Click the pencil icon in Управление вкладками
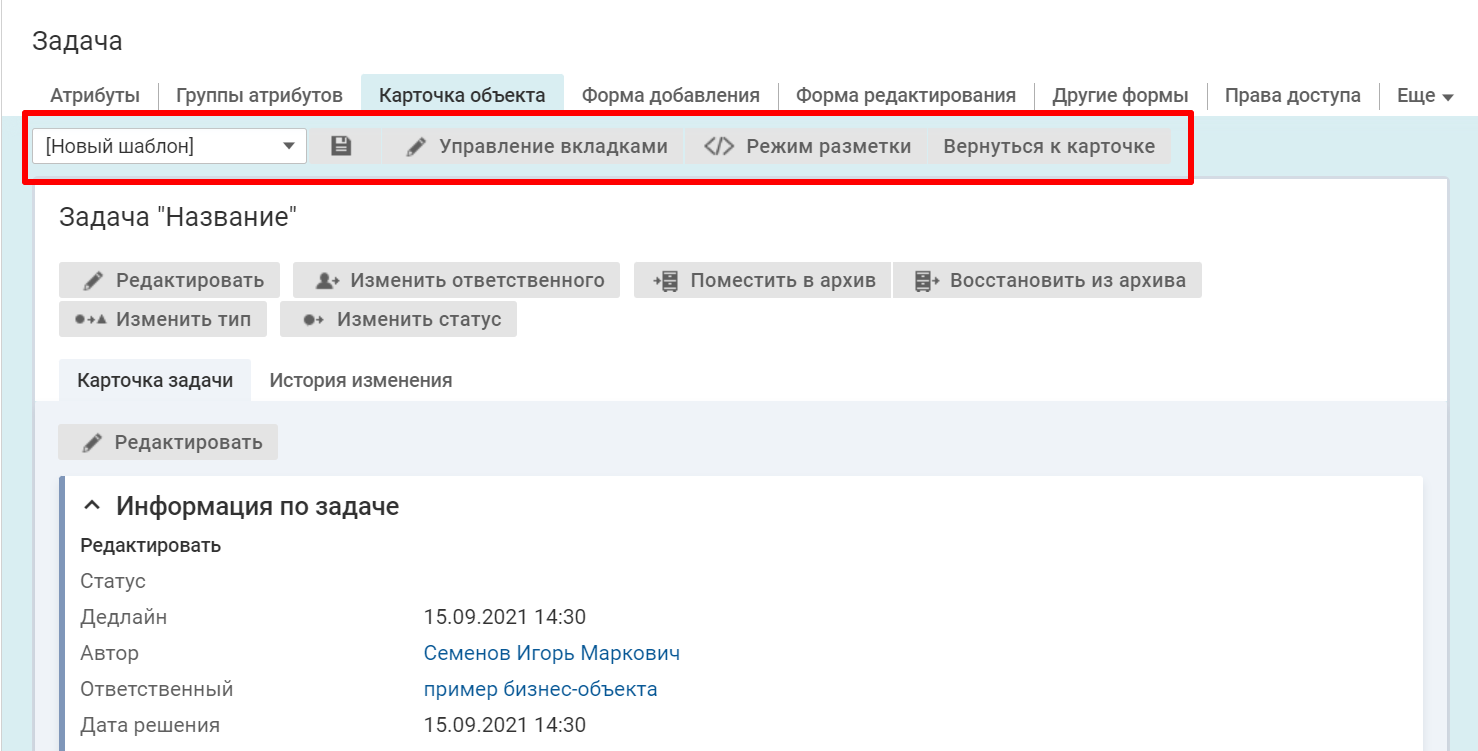Image resolution: width=1478 pixels, height=751 pixels. coord(416,147)
